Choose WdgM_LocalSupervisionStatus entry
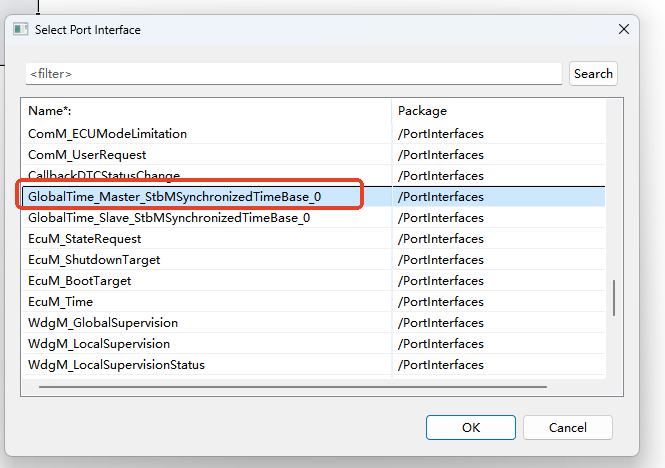665x468 pixels. (x=116, y=365)
